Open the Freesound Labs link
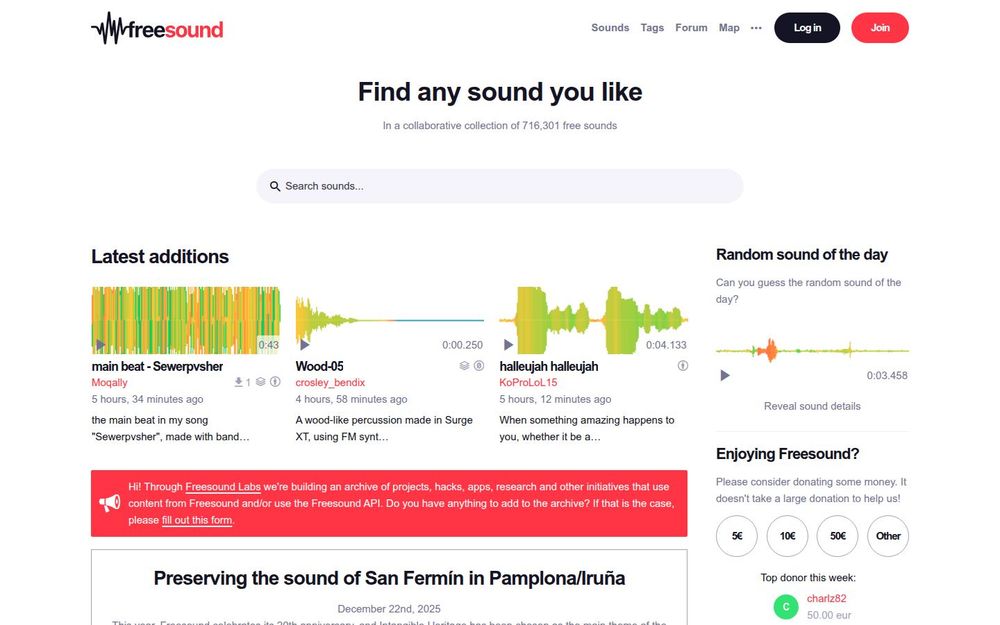1000x625 pixels. pyautogui.click(x=223, y=487)
